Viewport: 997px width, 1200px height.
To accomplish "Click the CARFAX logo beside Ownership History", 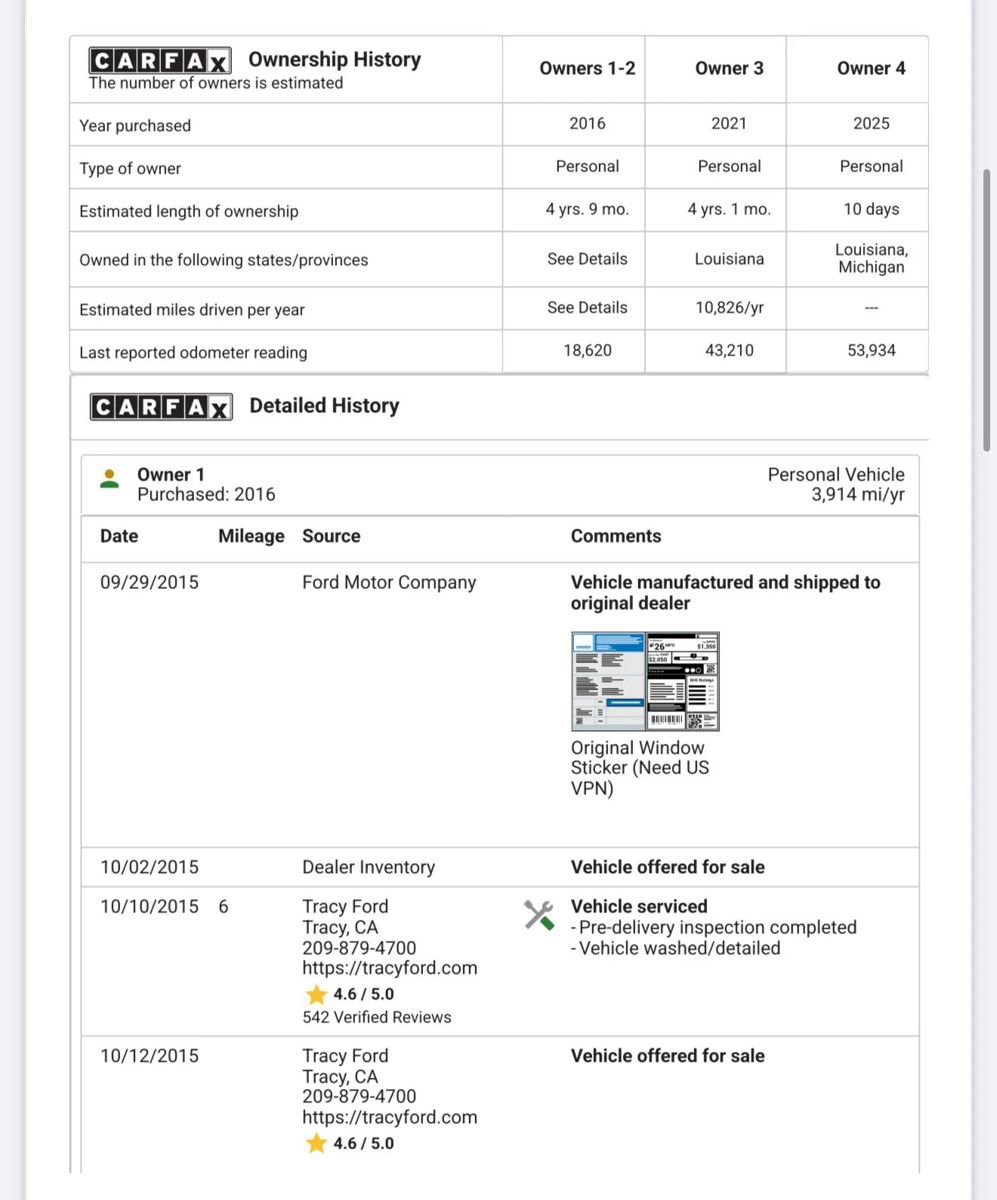I will click(160, 60).
